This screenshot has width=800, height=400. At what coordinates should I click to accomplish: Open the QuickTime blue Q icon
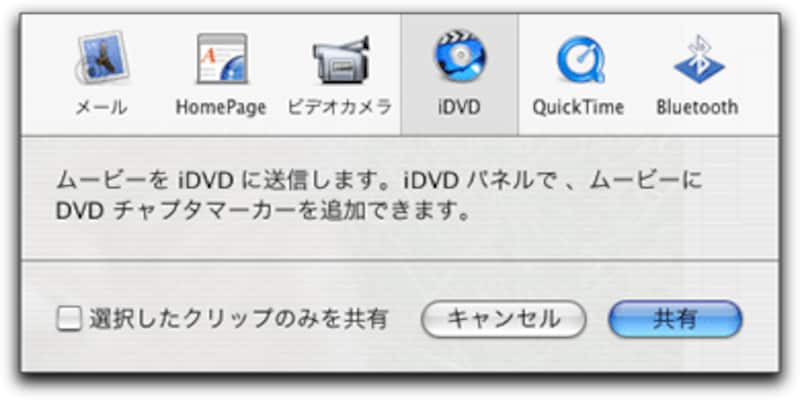coord(581,59)
